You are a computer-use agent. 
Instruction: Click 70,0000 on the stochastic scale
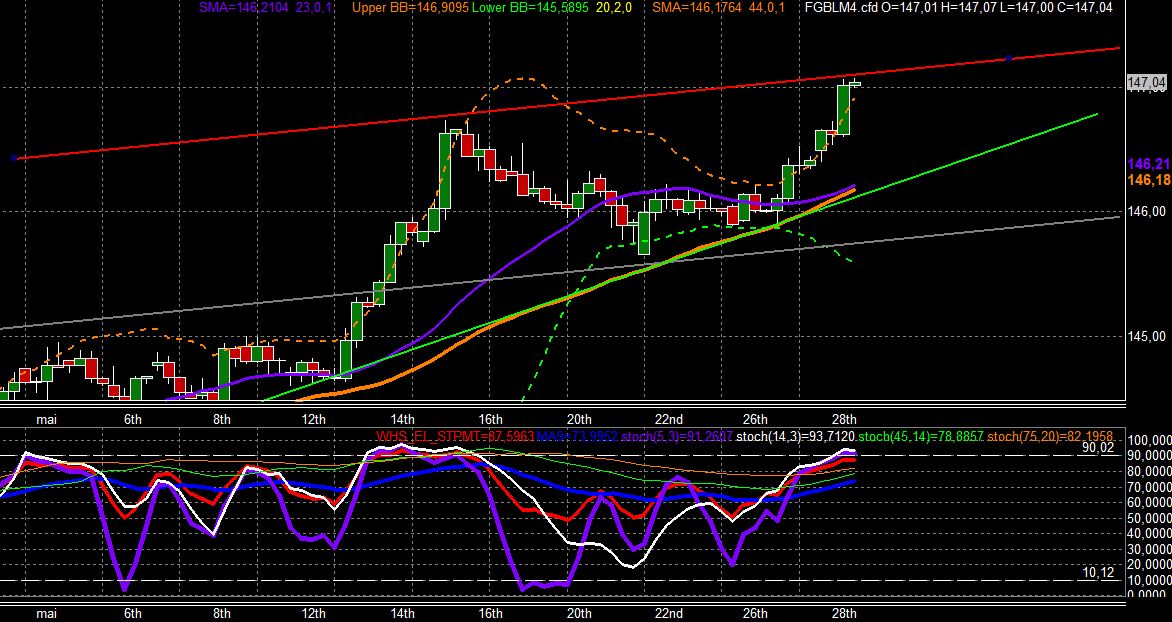pos(1150,487)
